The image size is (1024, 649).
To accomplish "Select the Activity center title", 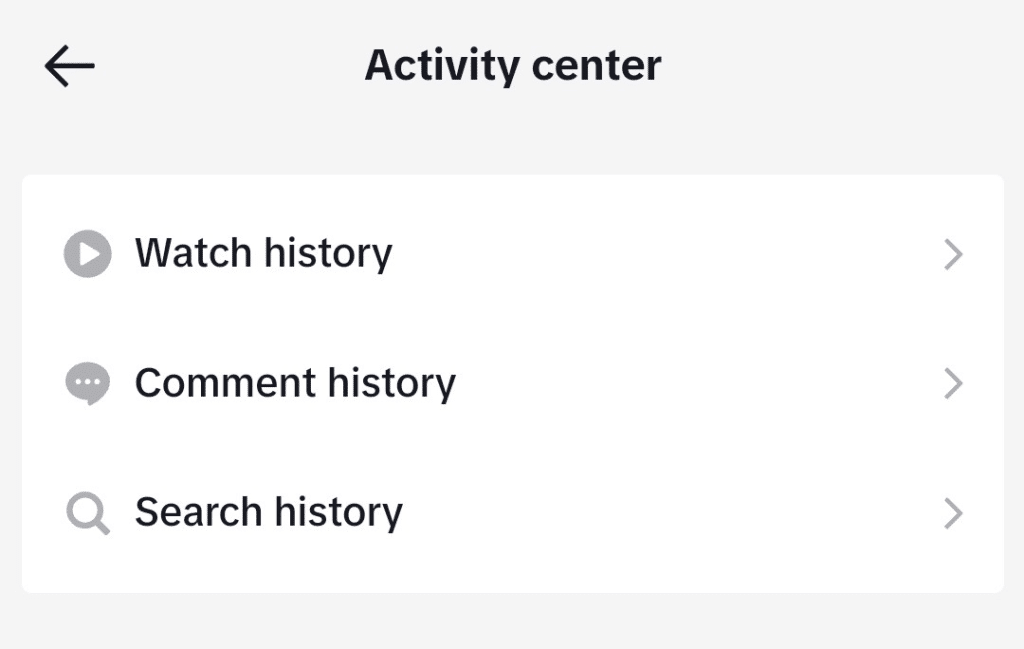I will pyautogui.click(x=512, y=64).
